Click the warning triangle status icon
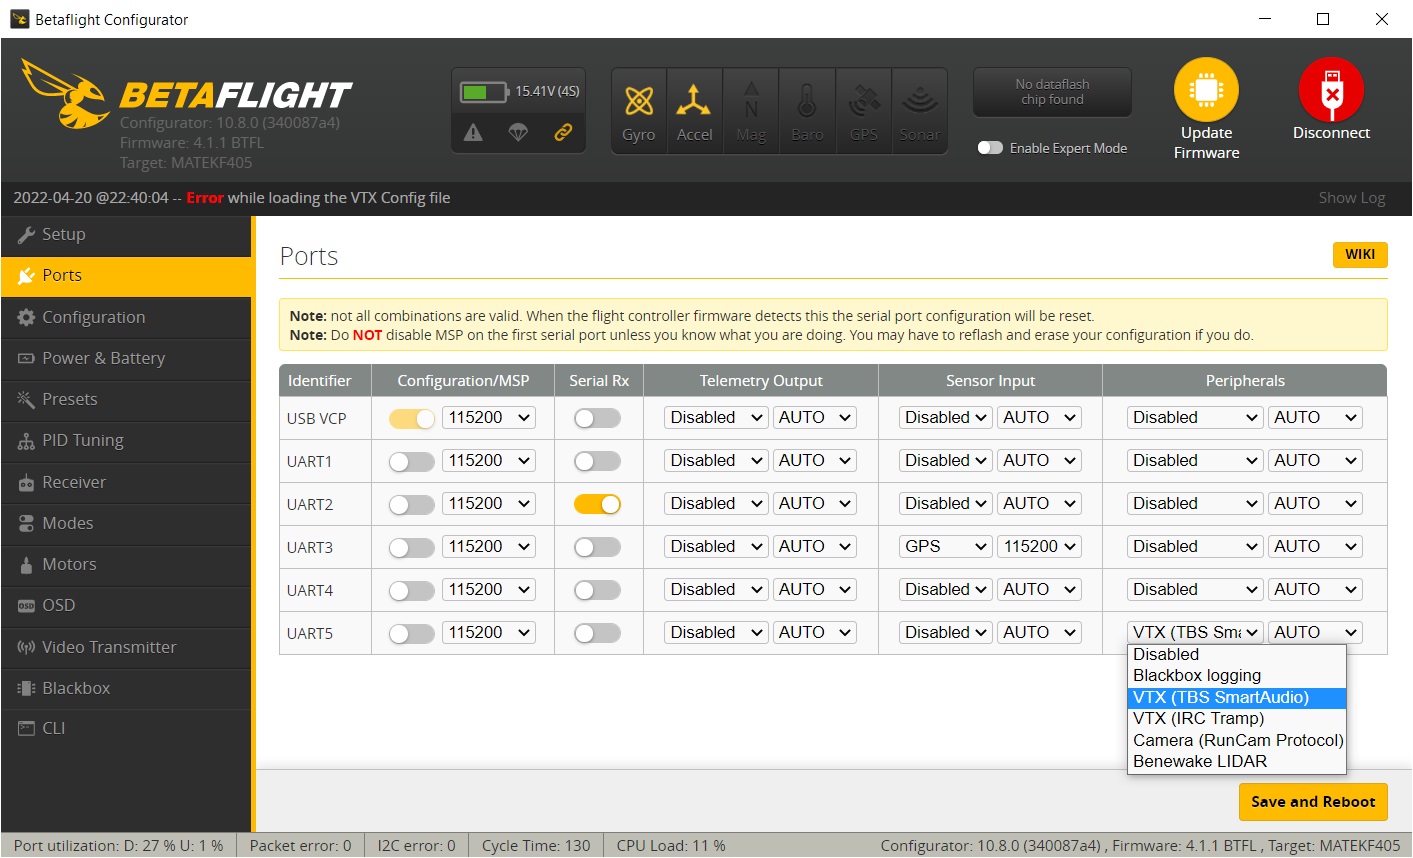 [x=474, y=132]
